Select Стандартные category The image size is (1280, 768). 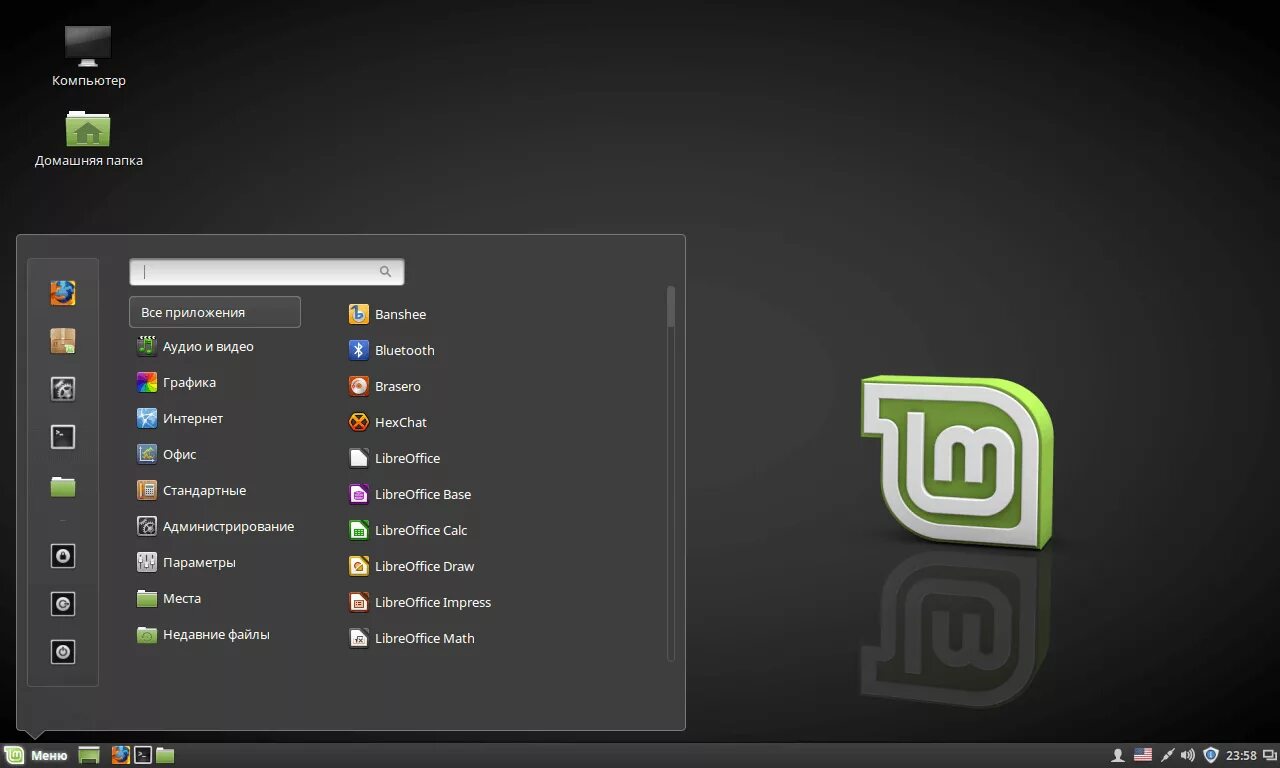click(191, 490)
